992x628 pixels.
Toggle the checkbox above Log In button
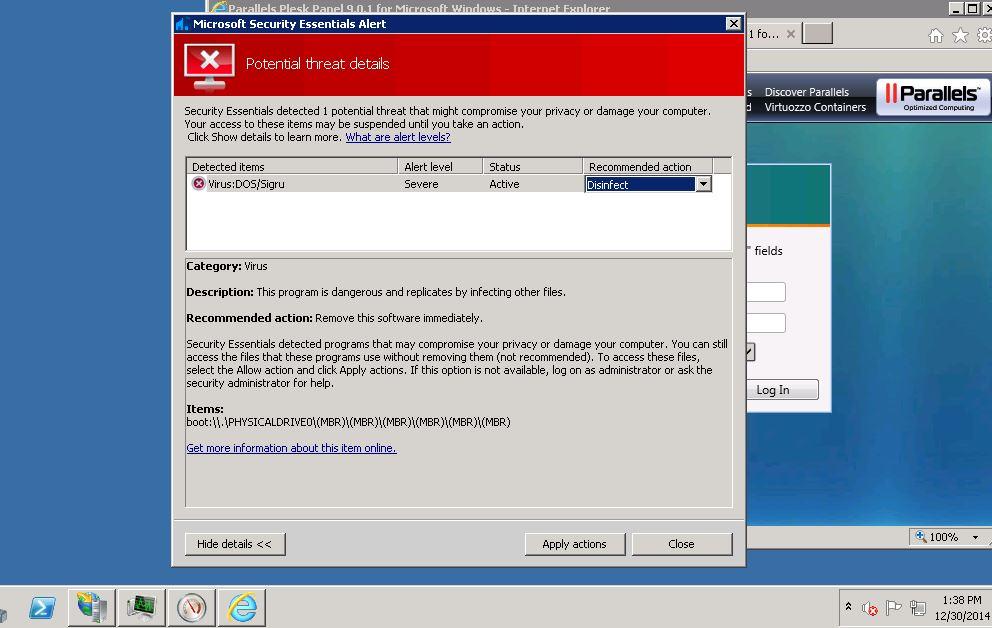click(x=750, y=352)
